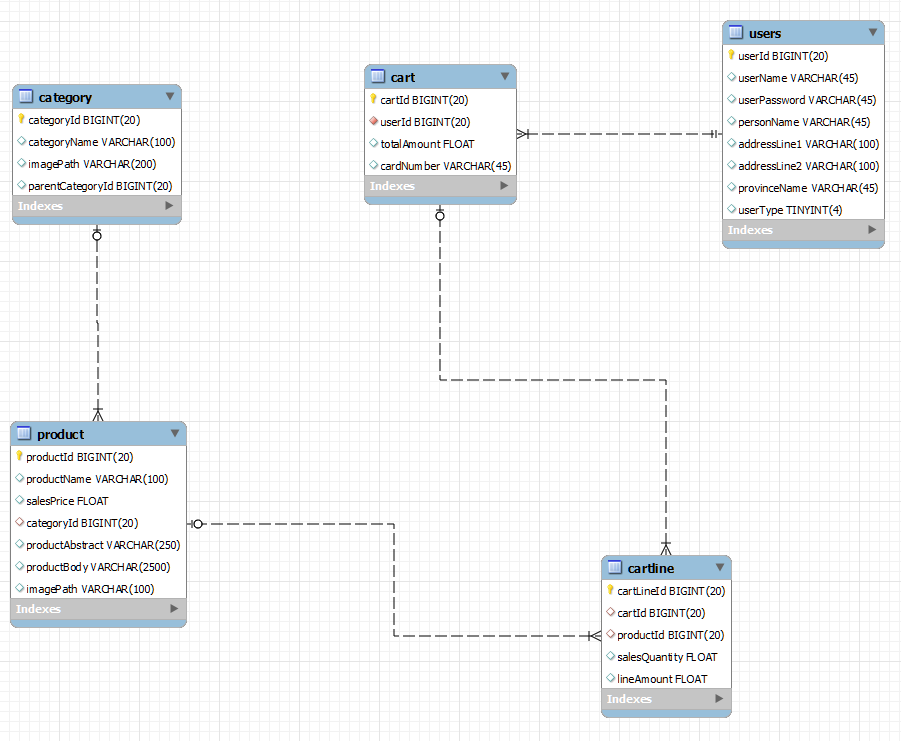Expand the Indexes section of product table
901x741 pixels.
click(x=173, y=609)
